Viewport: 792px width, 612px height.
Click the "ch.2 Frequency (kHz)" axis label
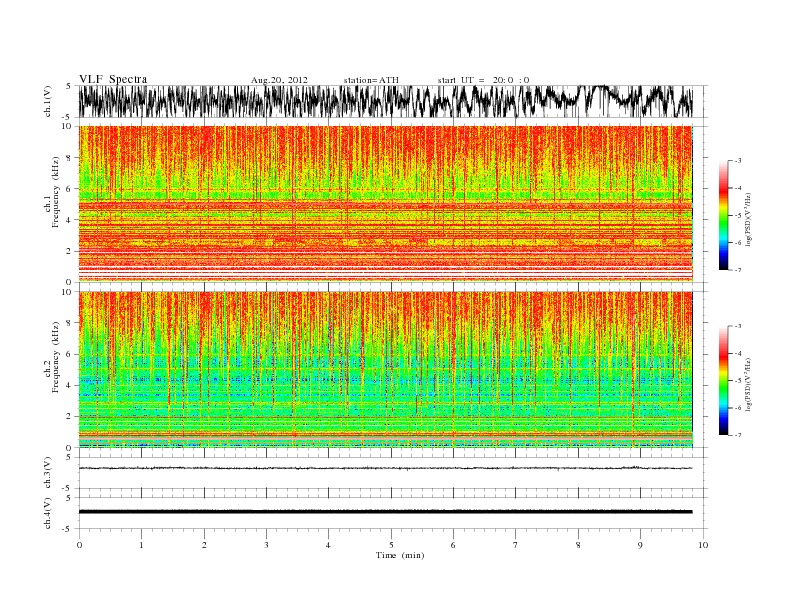coord(52,358)
